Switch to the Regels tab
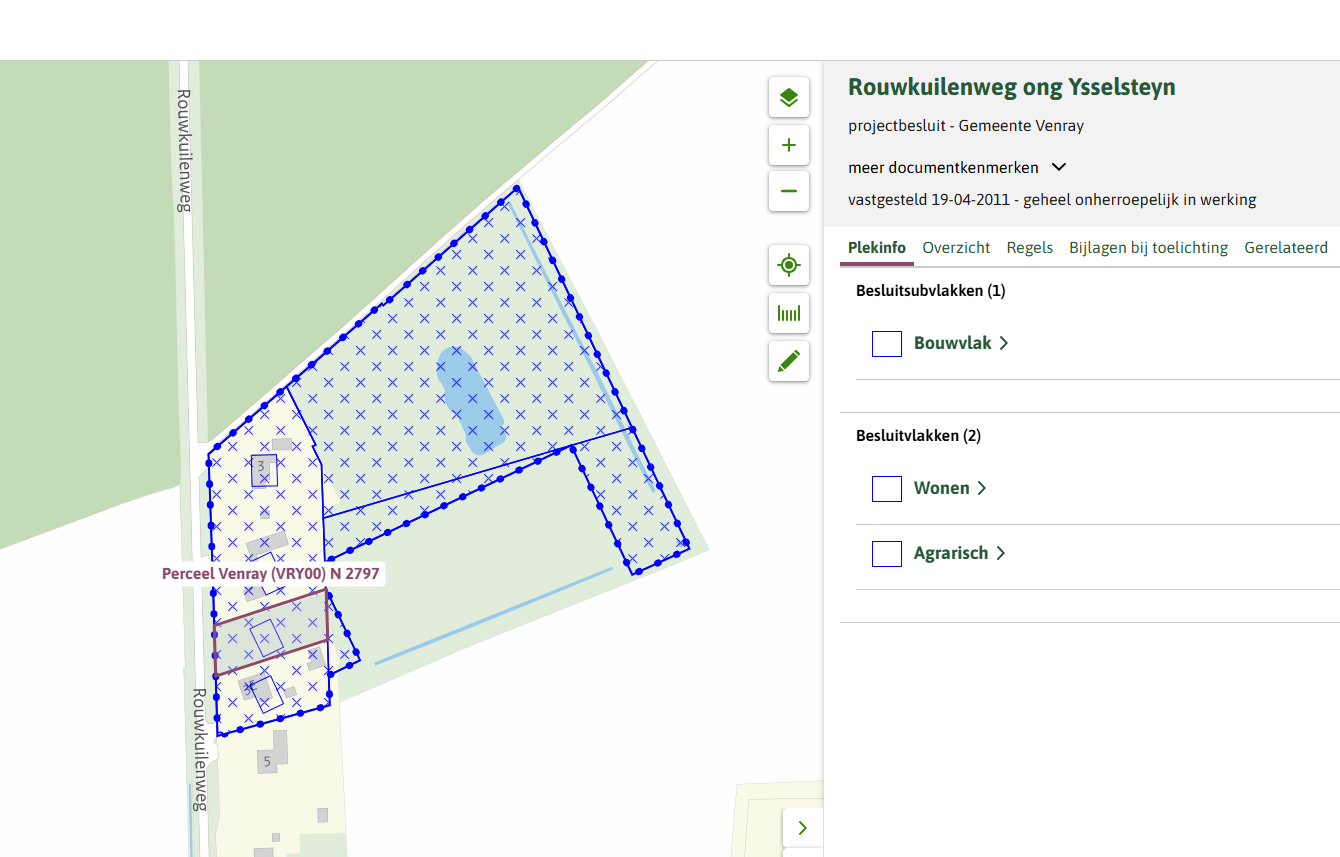Screen dimensions: 1340x857 coord(1029,248)
